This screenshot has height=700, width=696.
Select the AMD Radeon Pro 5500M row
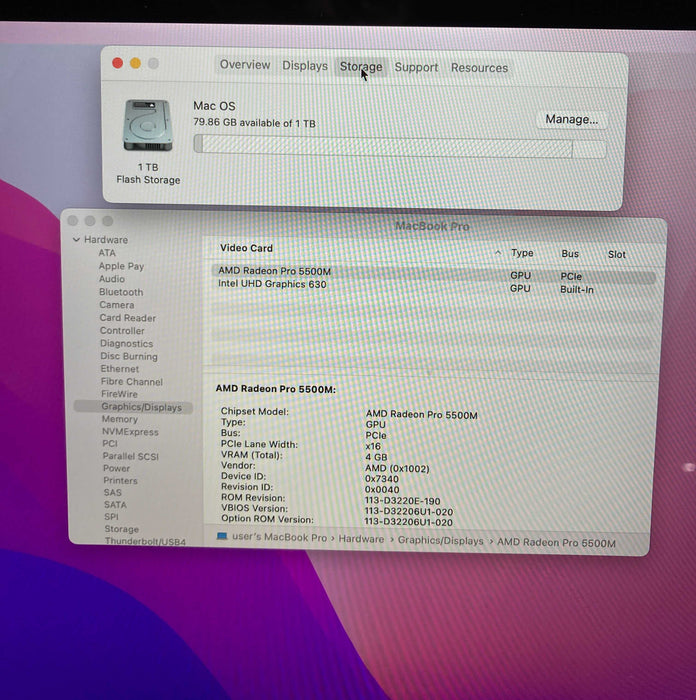click(433, 274)
